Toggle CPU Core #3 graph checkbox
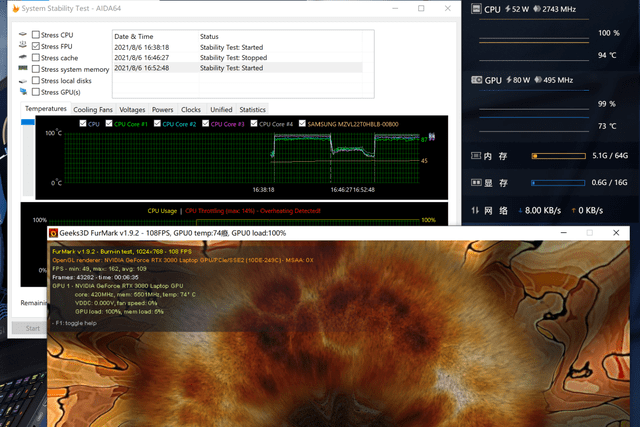The height and width of the screenshot is (427, 640). [206, 123]
